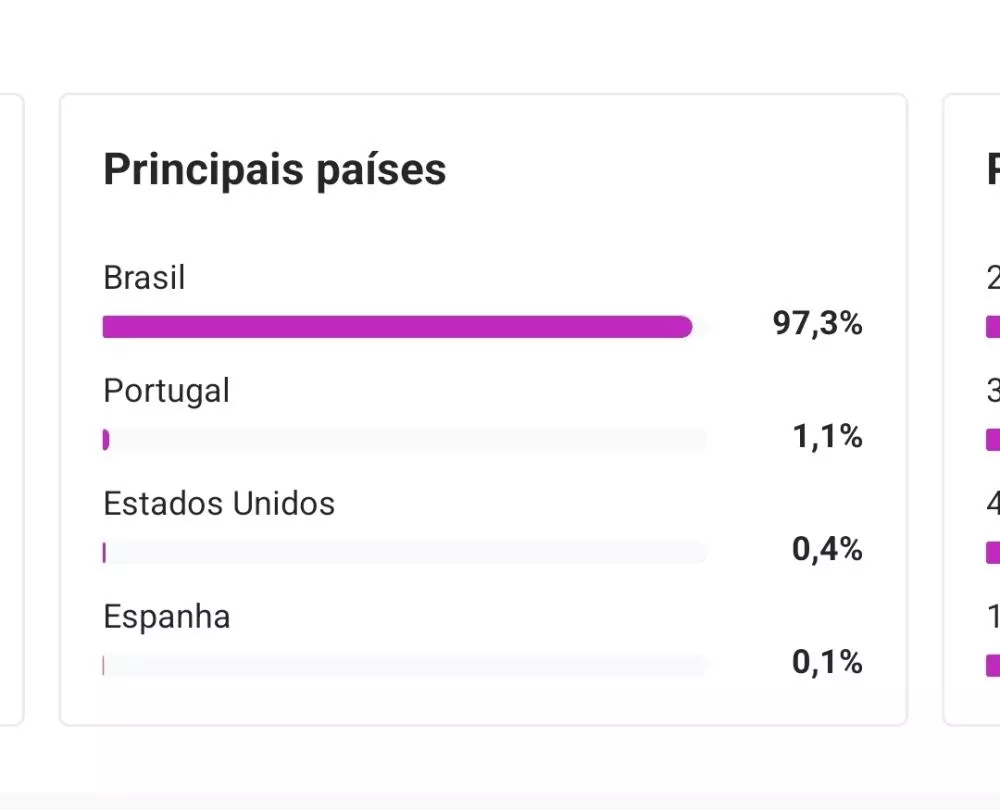
Task: Click the Principais países card heading
Action: (275, 170)
